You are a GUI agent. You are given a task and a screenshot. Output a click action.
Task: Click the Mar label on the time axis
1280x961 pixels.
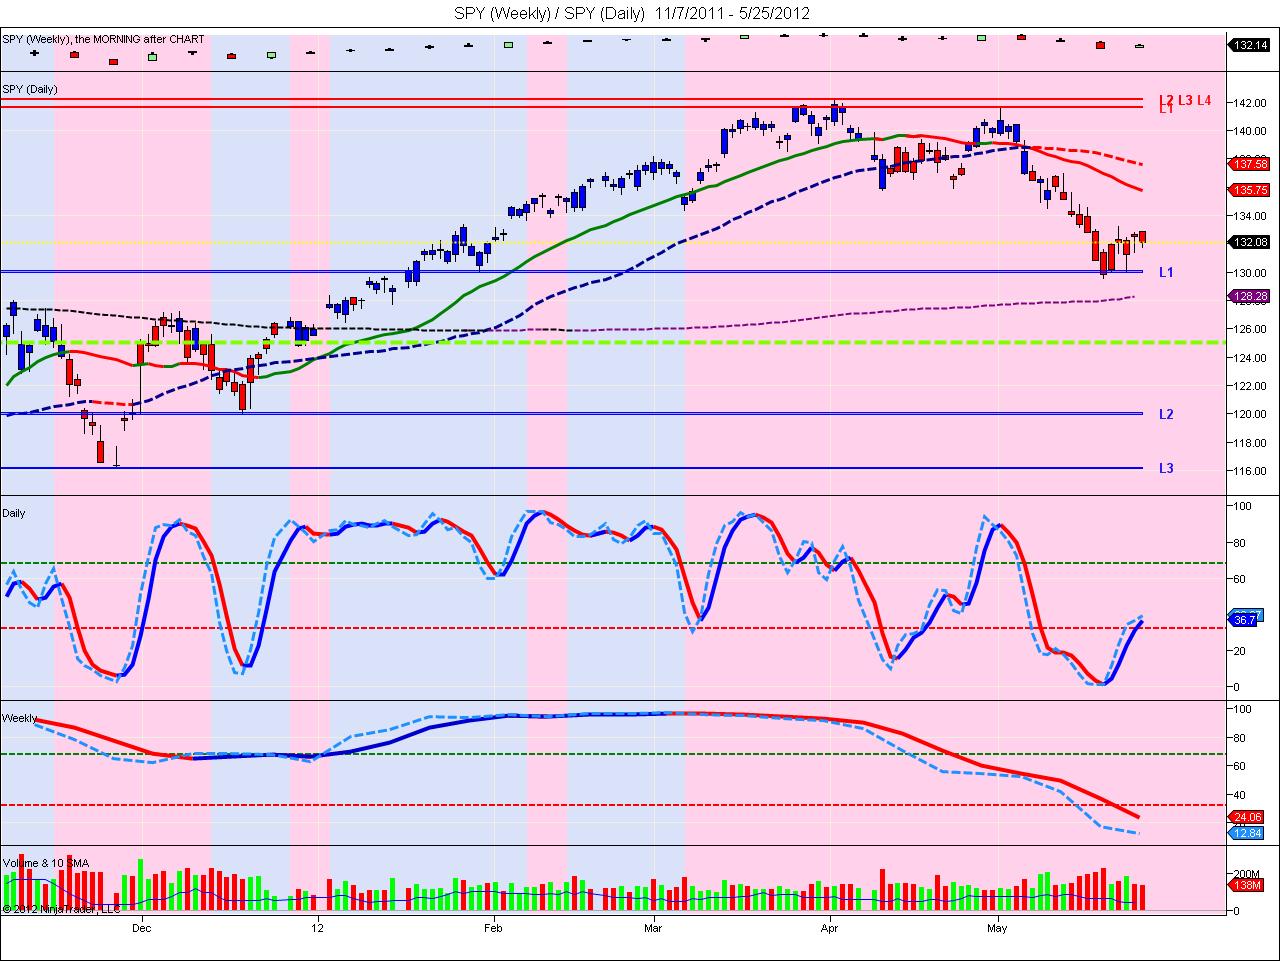tap(654, 929)
